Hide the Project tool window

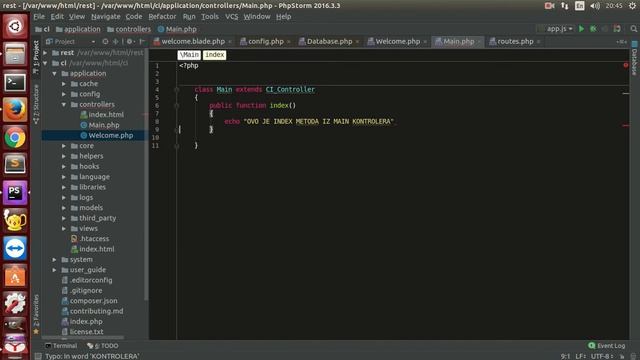(142, 42)
